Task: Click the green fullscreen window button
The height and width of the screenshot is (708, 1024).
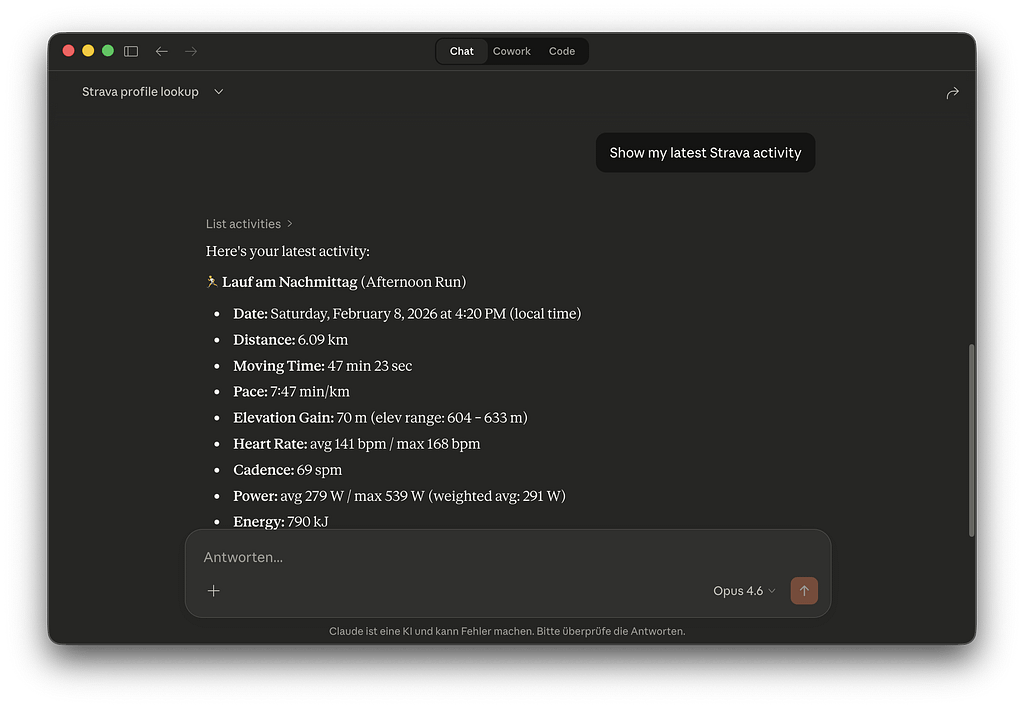Action: click(x=108, y=51)
